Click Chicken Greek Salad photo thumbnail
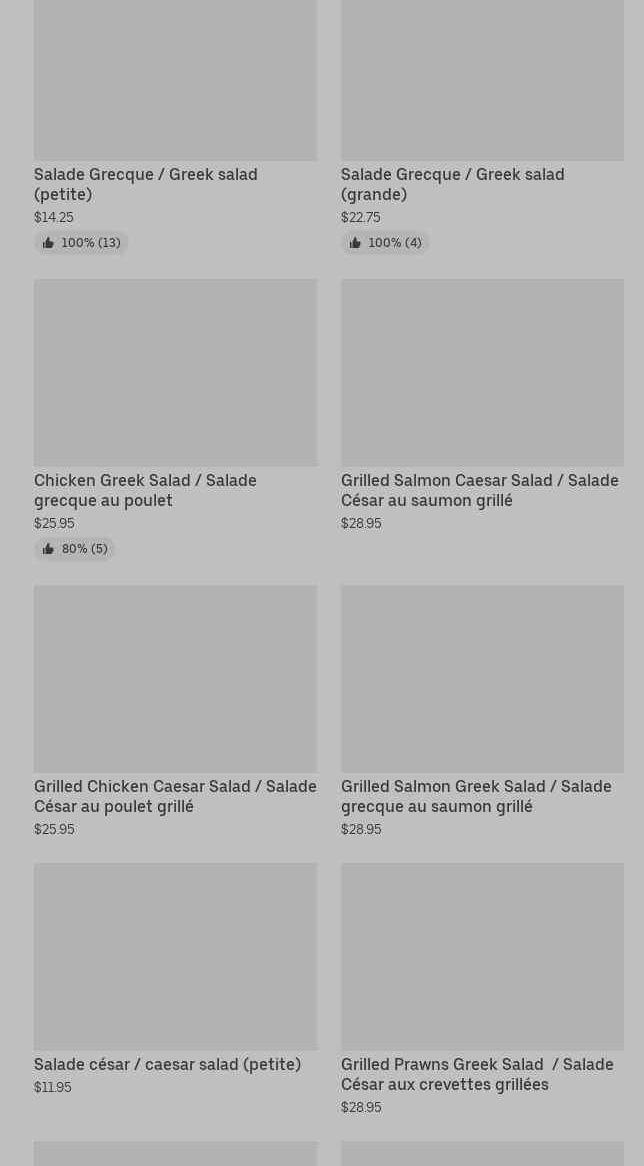 tap(175, 372)
